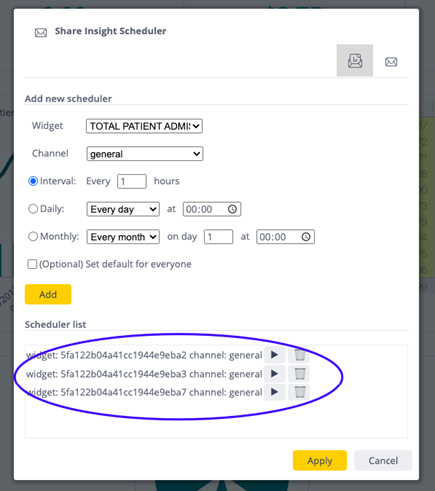Open clock picker on Daily time field
This screenshot has width=435, height=491.
pyautogui.click(x=232, y=209)
